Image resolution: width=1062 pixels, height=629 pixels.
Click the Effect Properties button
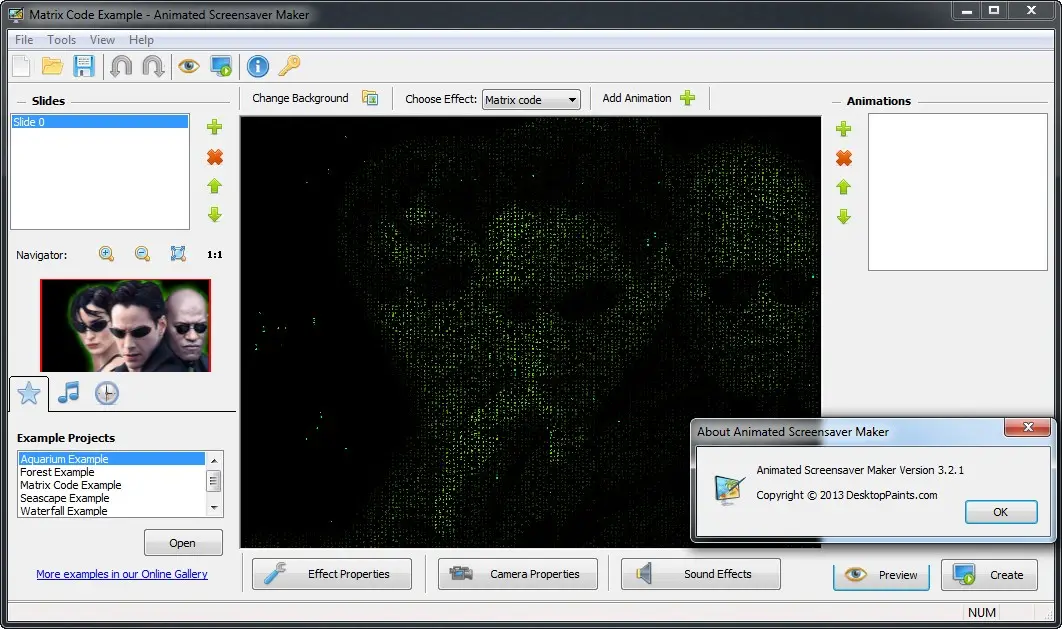coord(332,574)
